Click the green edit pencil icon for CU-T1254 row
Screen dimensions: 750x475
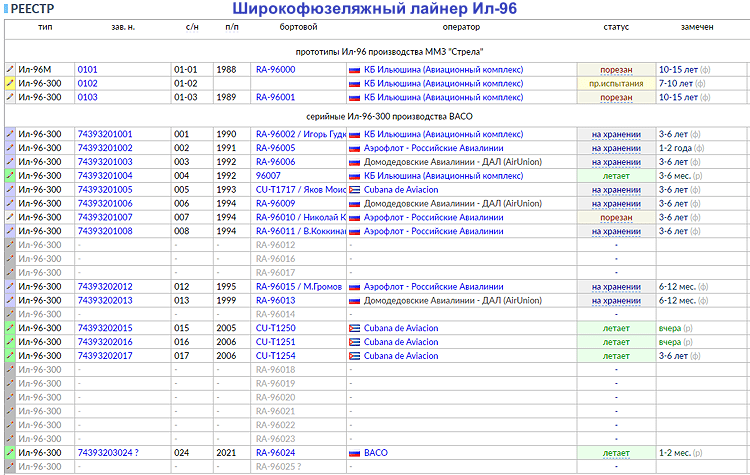coord(10,356)
